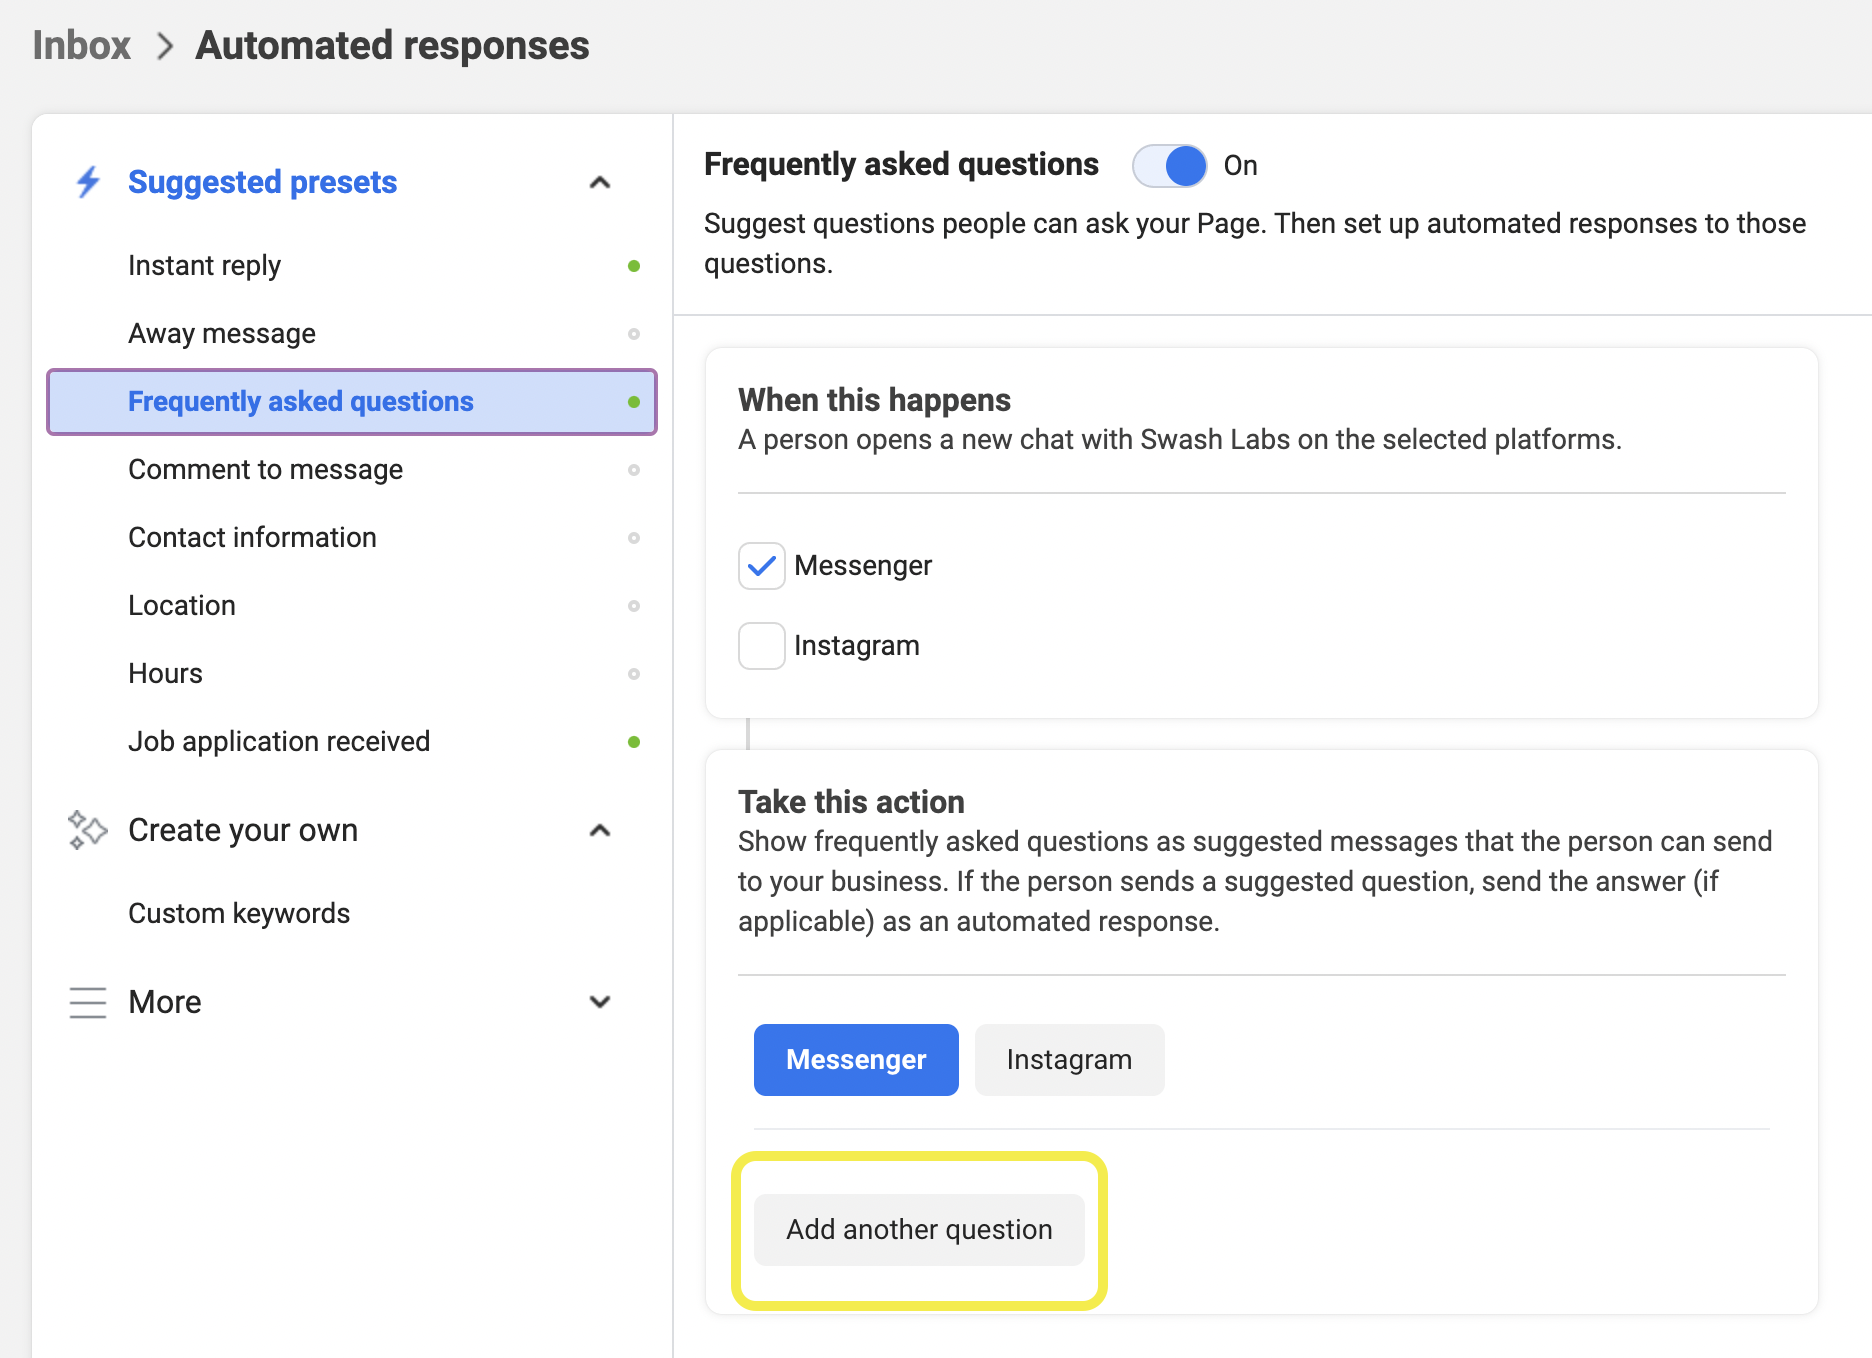Image resolution: width=1872 pixels, height=1358 pixels.
Task: Check the Instagram platform checkbox
Action: [762, 646]
